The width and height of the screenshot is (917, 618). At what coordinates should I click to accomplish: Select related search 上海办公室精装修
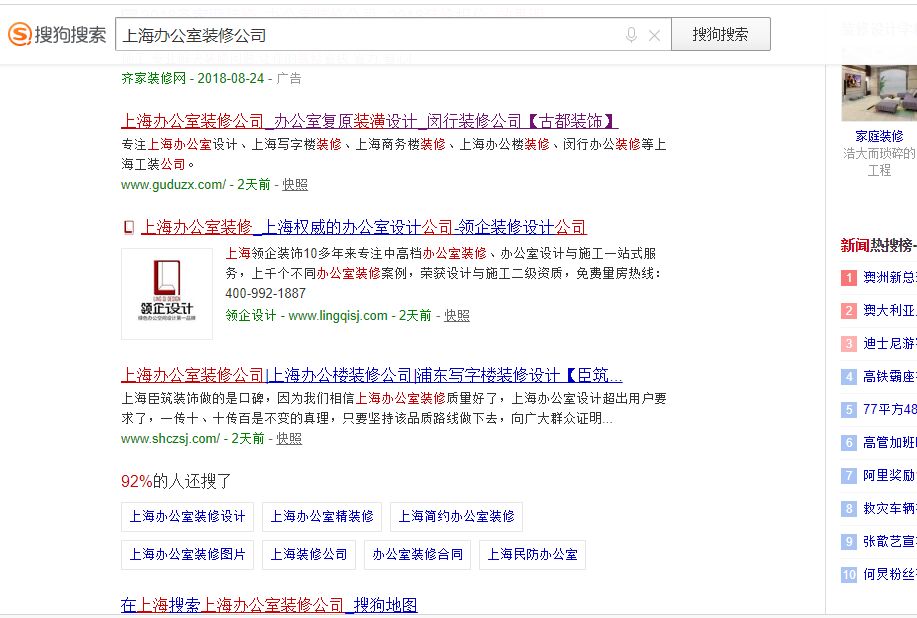click(322, 516)
